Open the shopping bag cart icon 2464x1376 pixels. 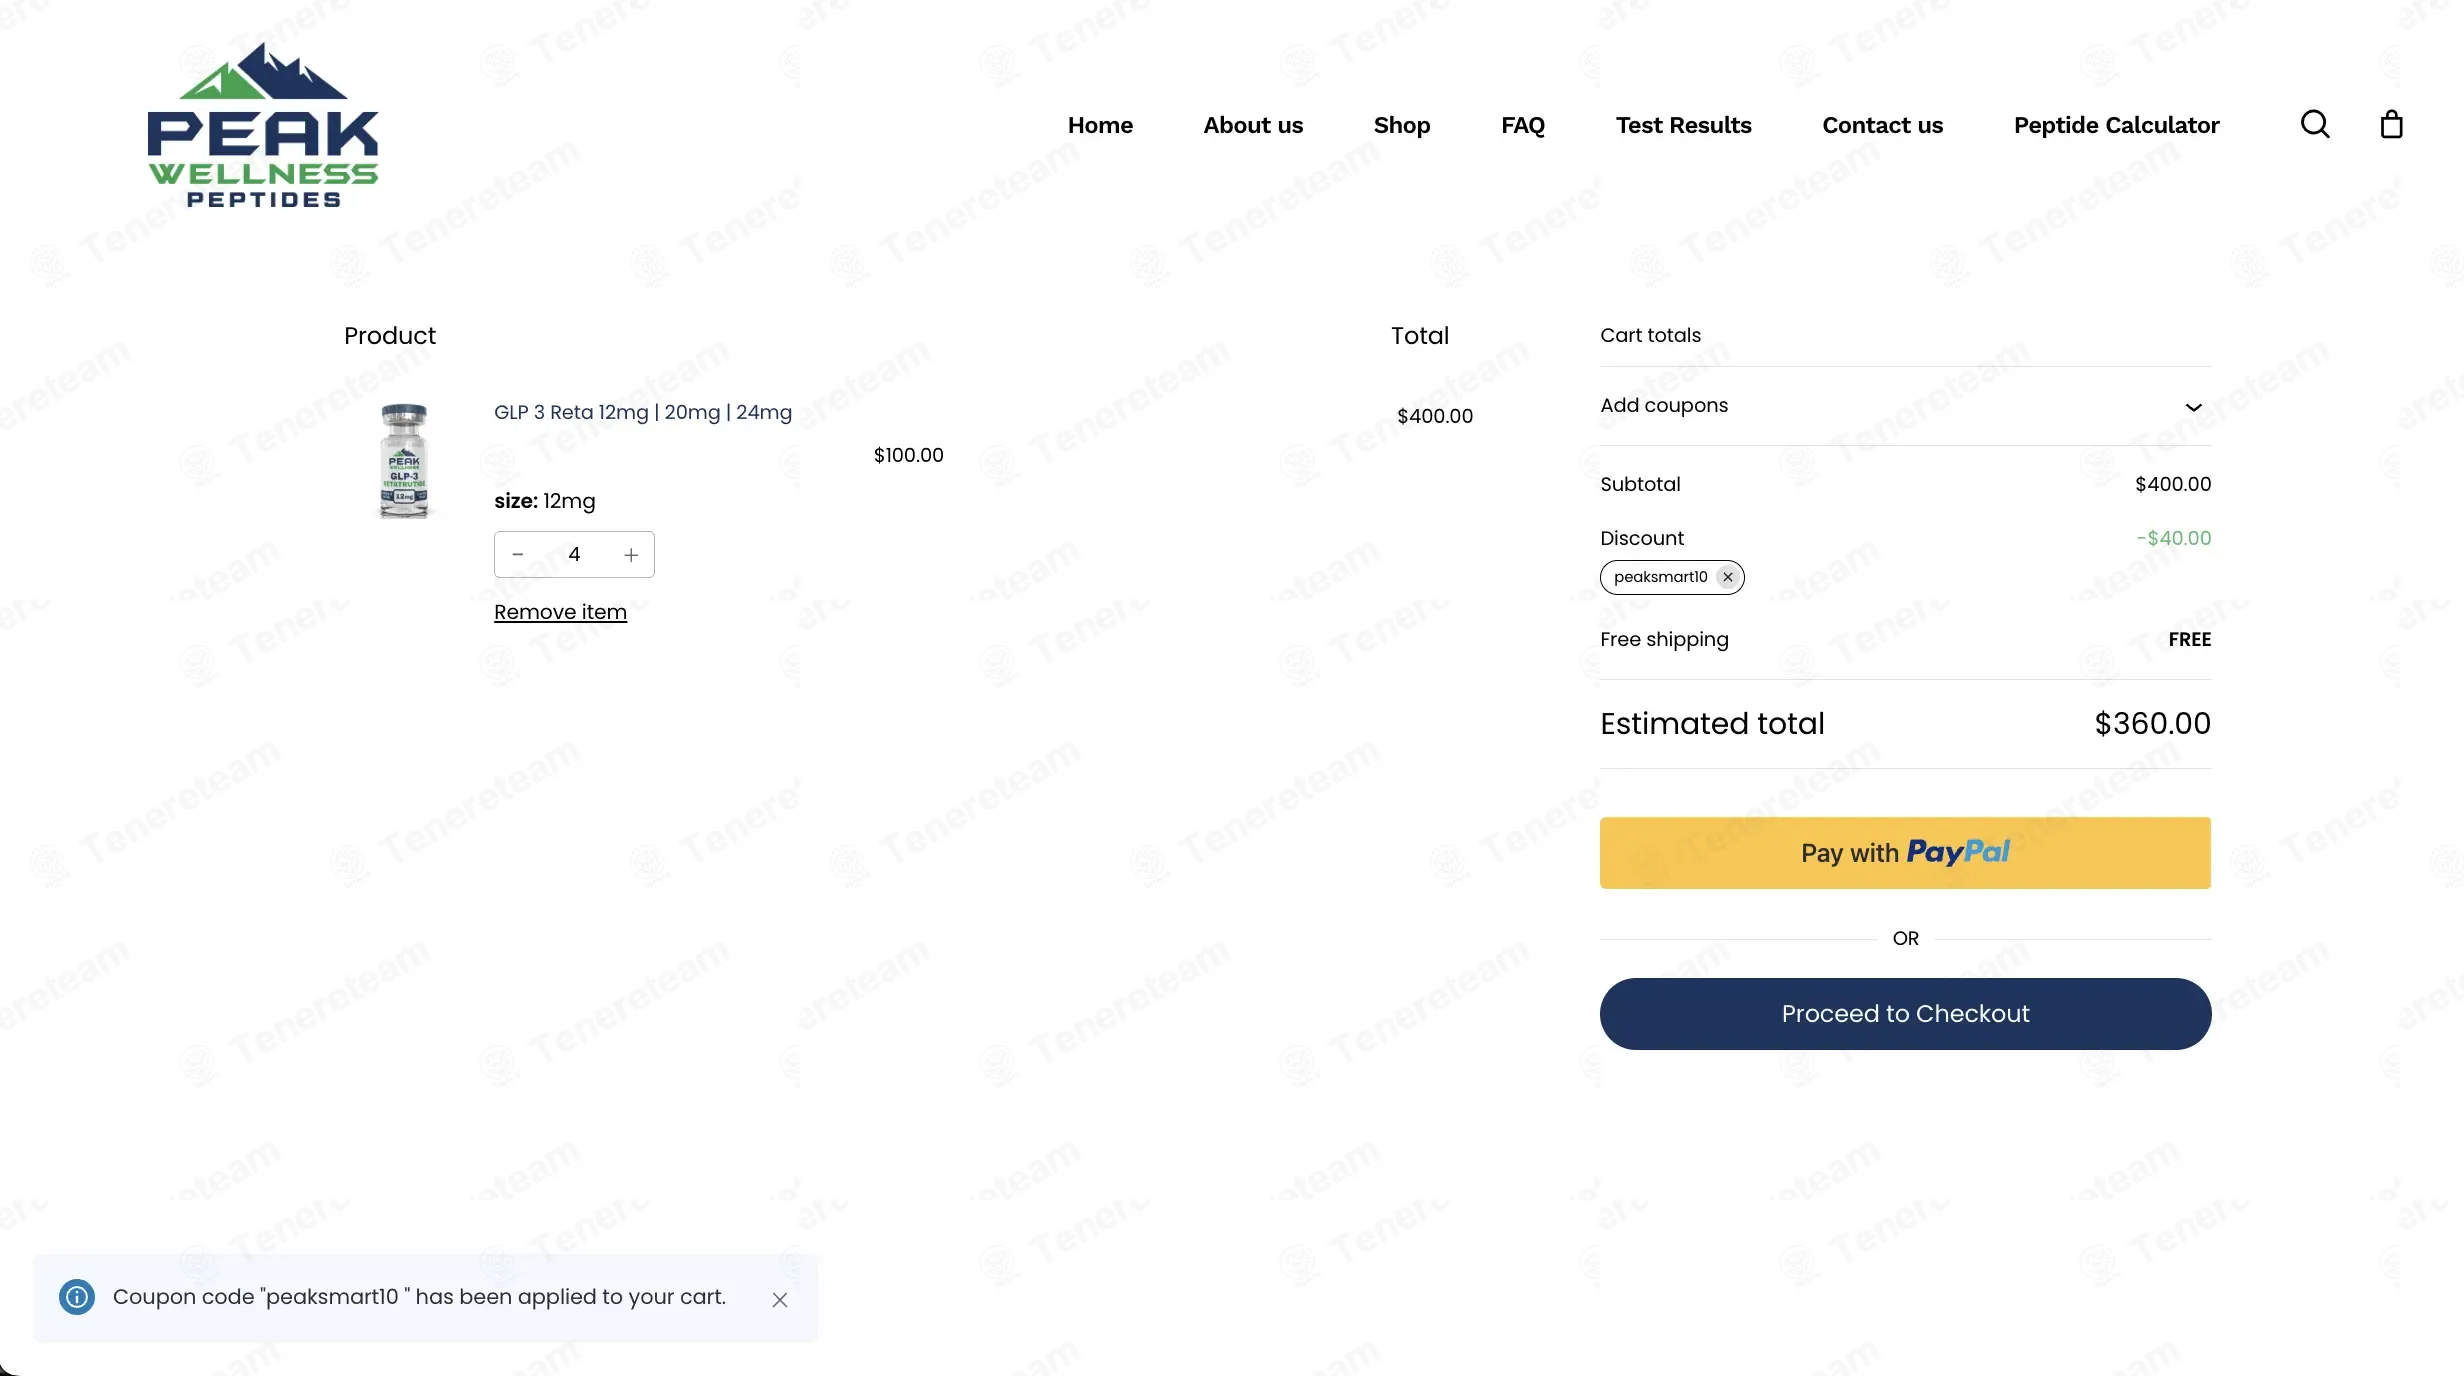tap(2391, 124)
